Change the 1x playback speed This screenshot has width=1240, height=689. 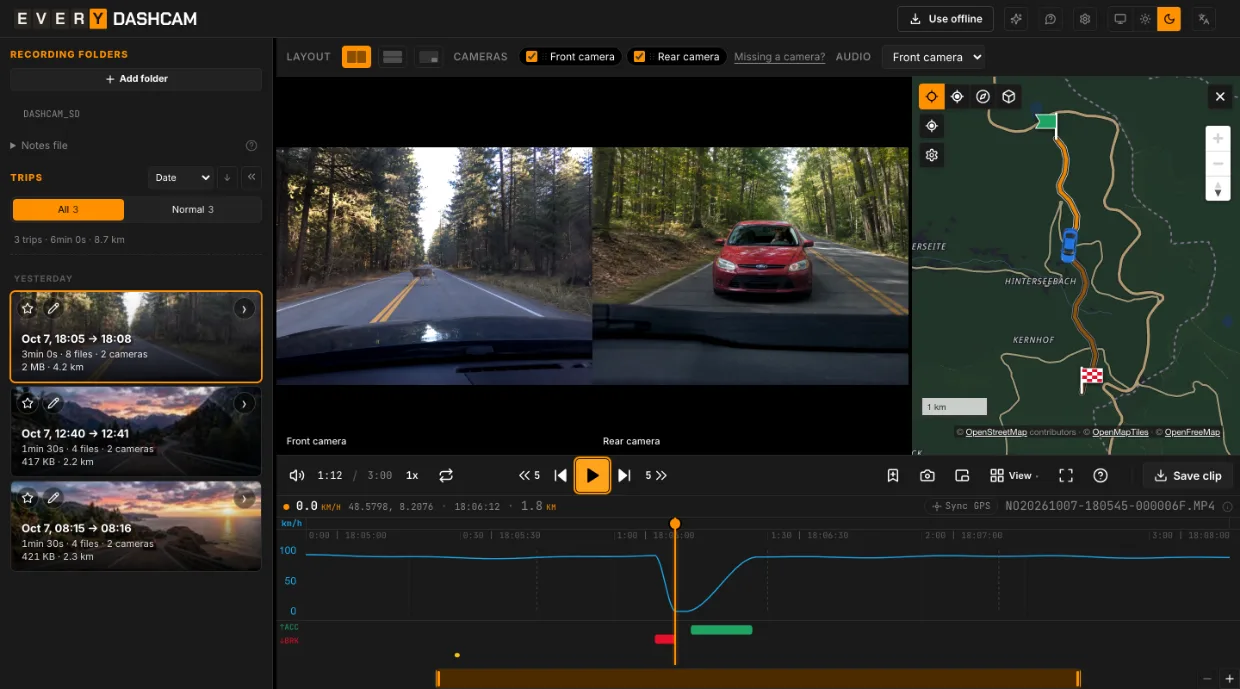412,476
